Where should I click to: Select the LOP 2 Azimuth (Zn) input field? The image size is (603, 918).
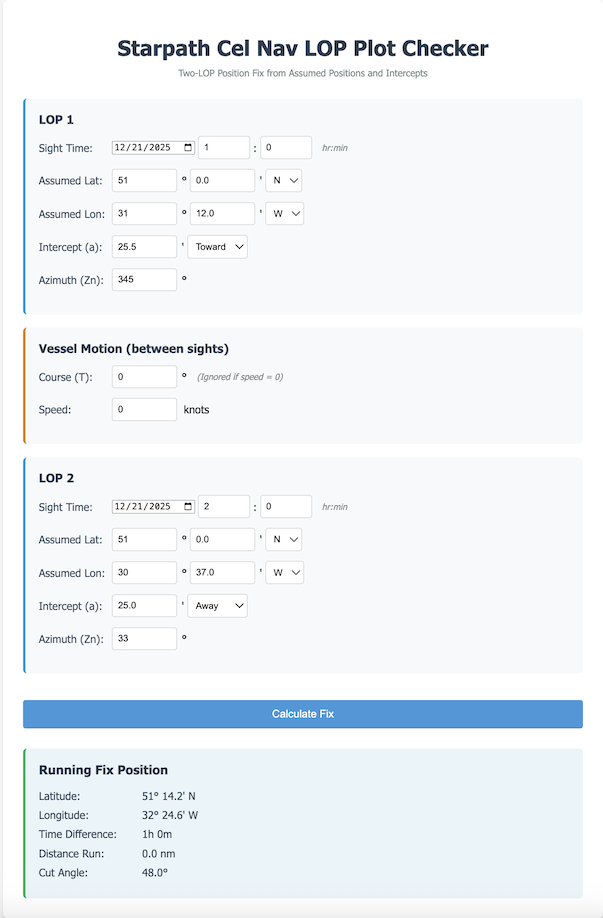pos(143,638)
